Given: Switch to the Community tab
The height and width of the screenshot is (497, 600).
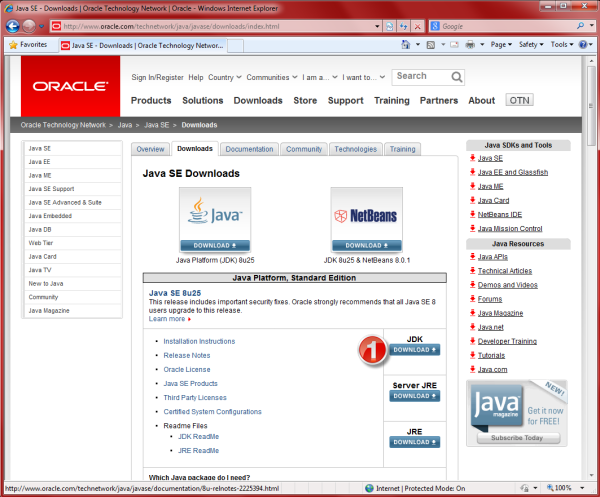Looking at the screenshot, I should pyautogui.click(x=304, y=149).
